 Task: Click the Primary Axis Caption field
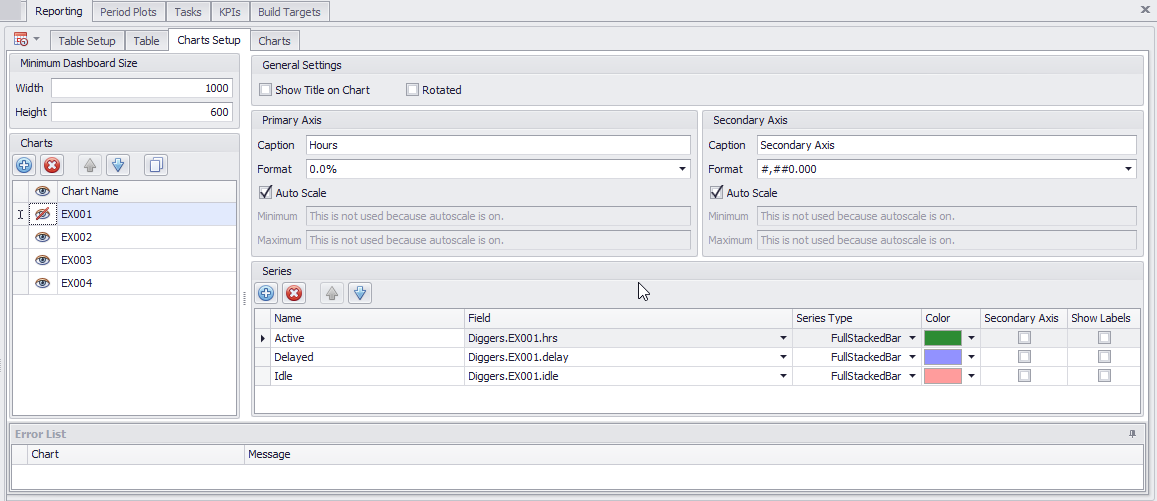pos(497,146)
